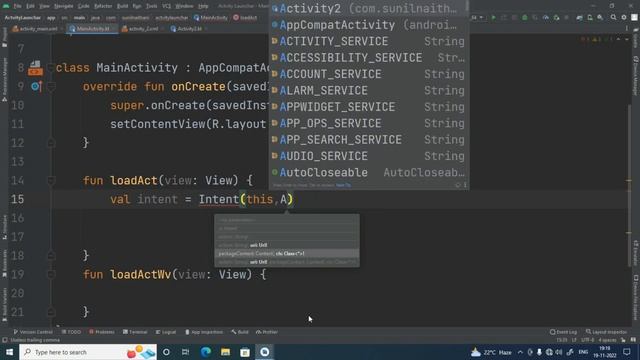Click Attach Debugger to process icon
The image size is (640, 360).
tap(556, 18)
